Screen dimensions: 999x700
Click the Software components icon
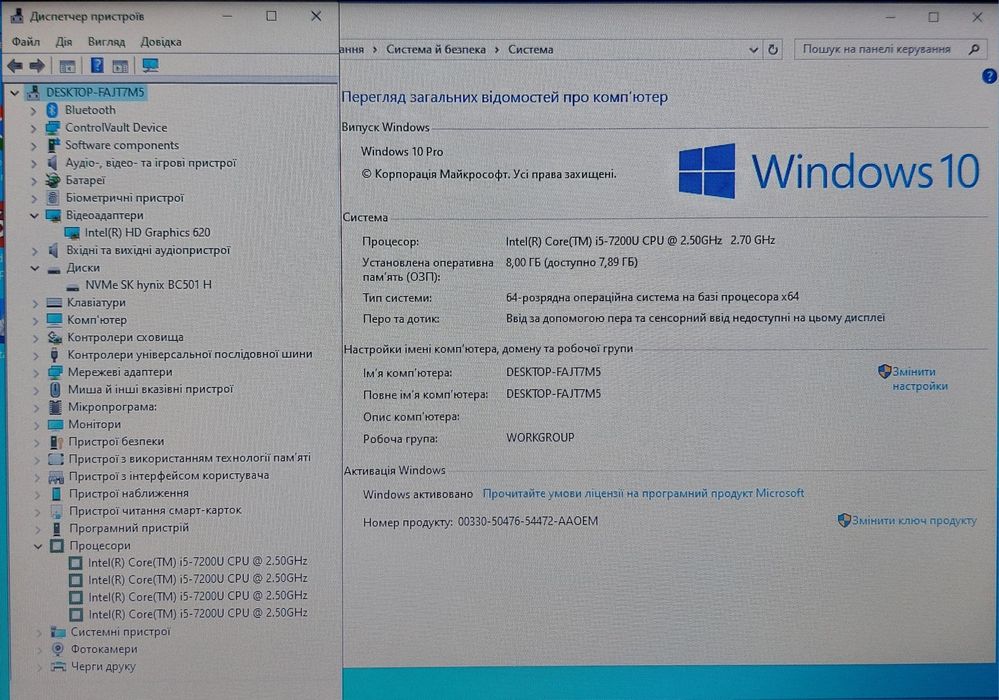pyautogui.click(x=54, y=145)
